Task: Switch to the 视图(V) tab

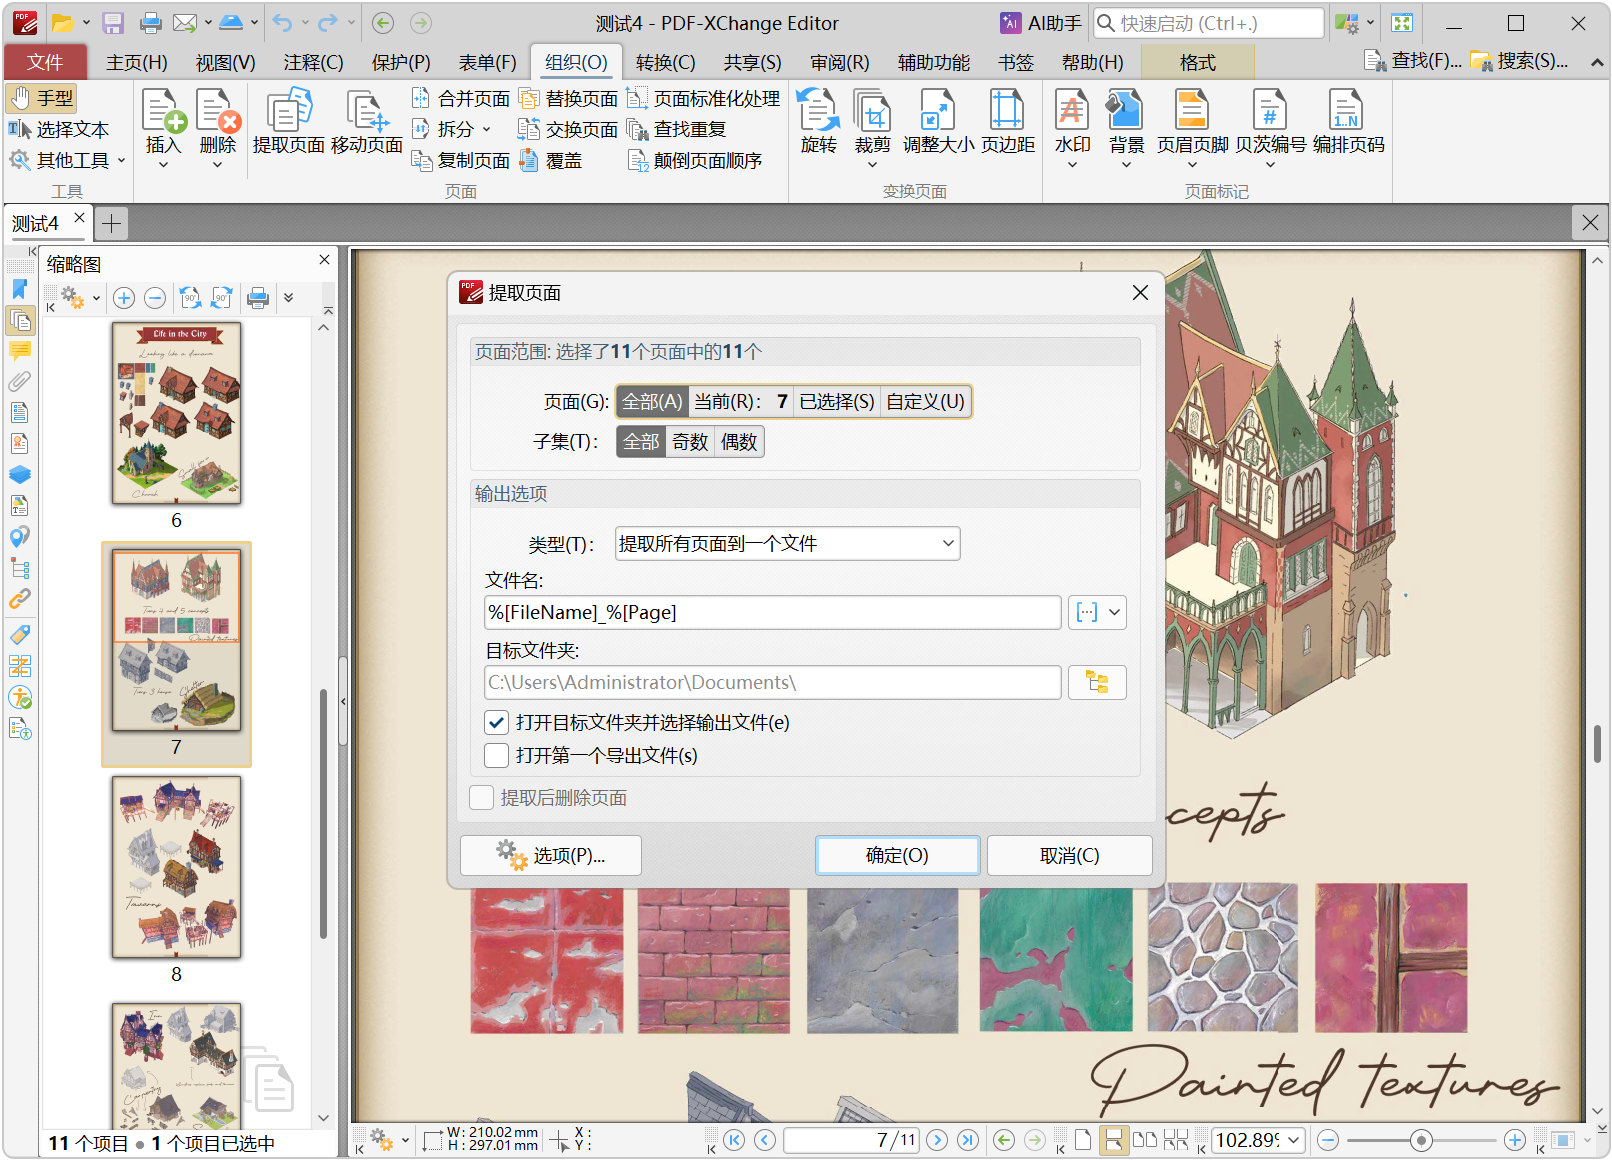Action: [225, 62]
